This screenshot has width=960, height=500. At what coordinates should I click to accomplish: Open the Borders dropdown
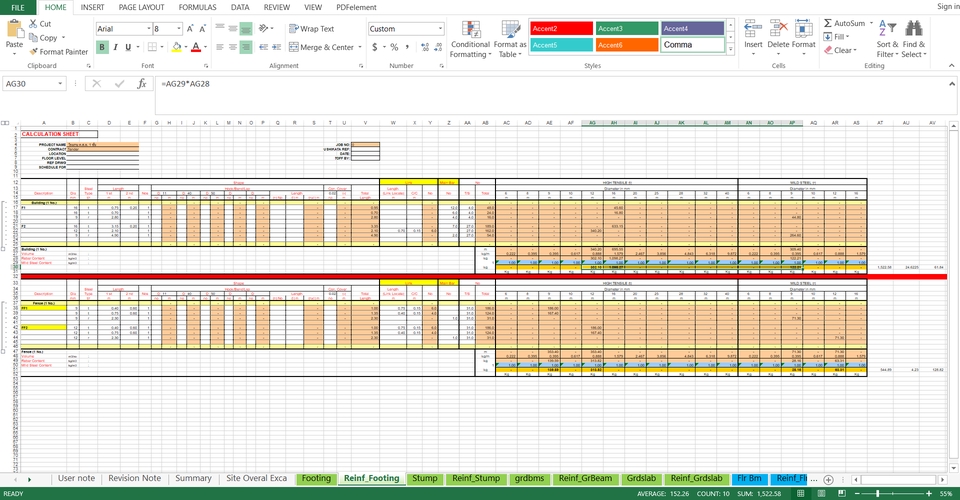[162, 47]
